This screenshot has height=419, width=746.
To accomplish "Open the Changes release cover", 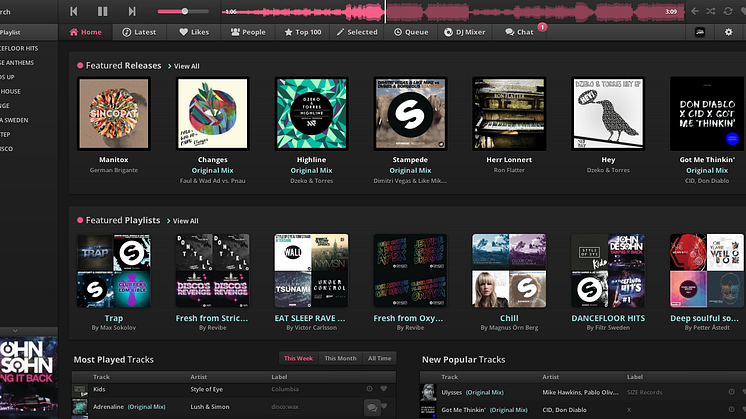I will coord(213,114).
